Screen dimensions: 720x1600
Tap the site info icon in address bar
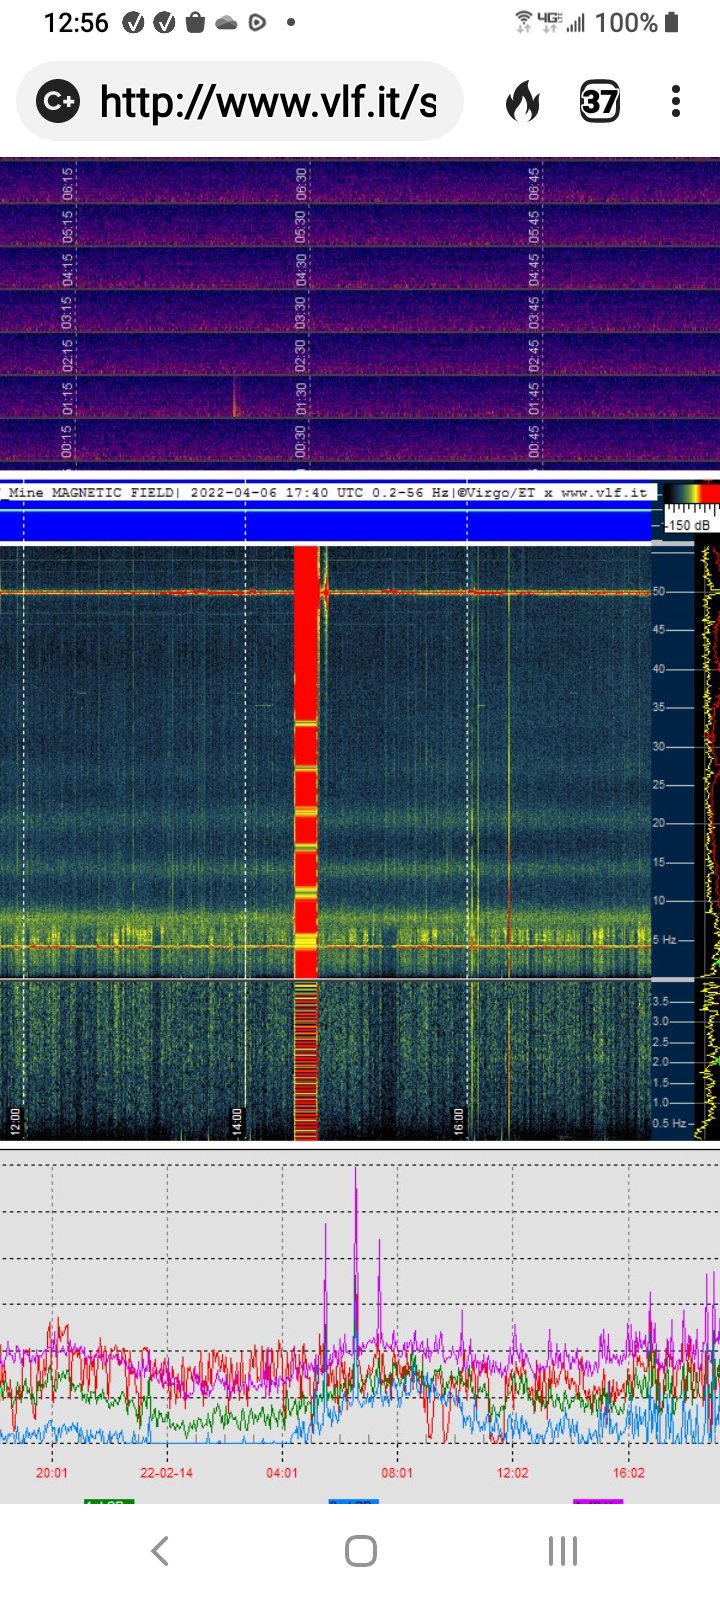tap(58, 102)
